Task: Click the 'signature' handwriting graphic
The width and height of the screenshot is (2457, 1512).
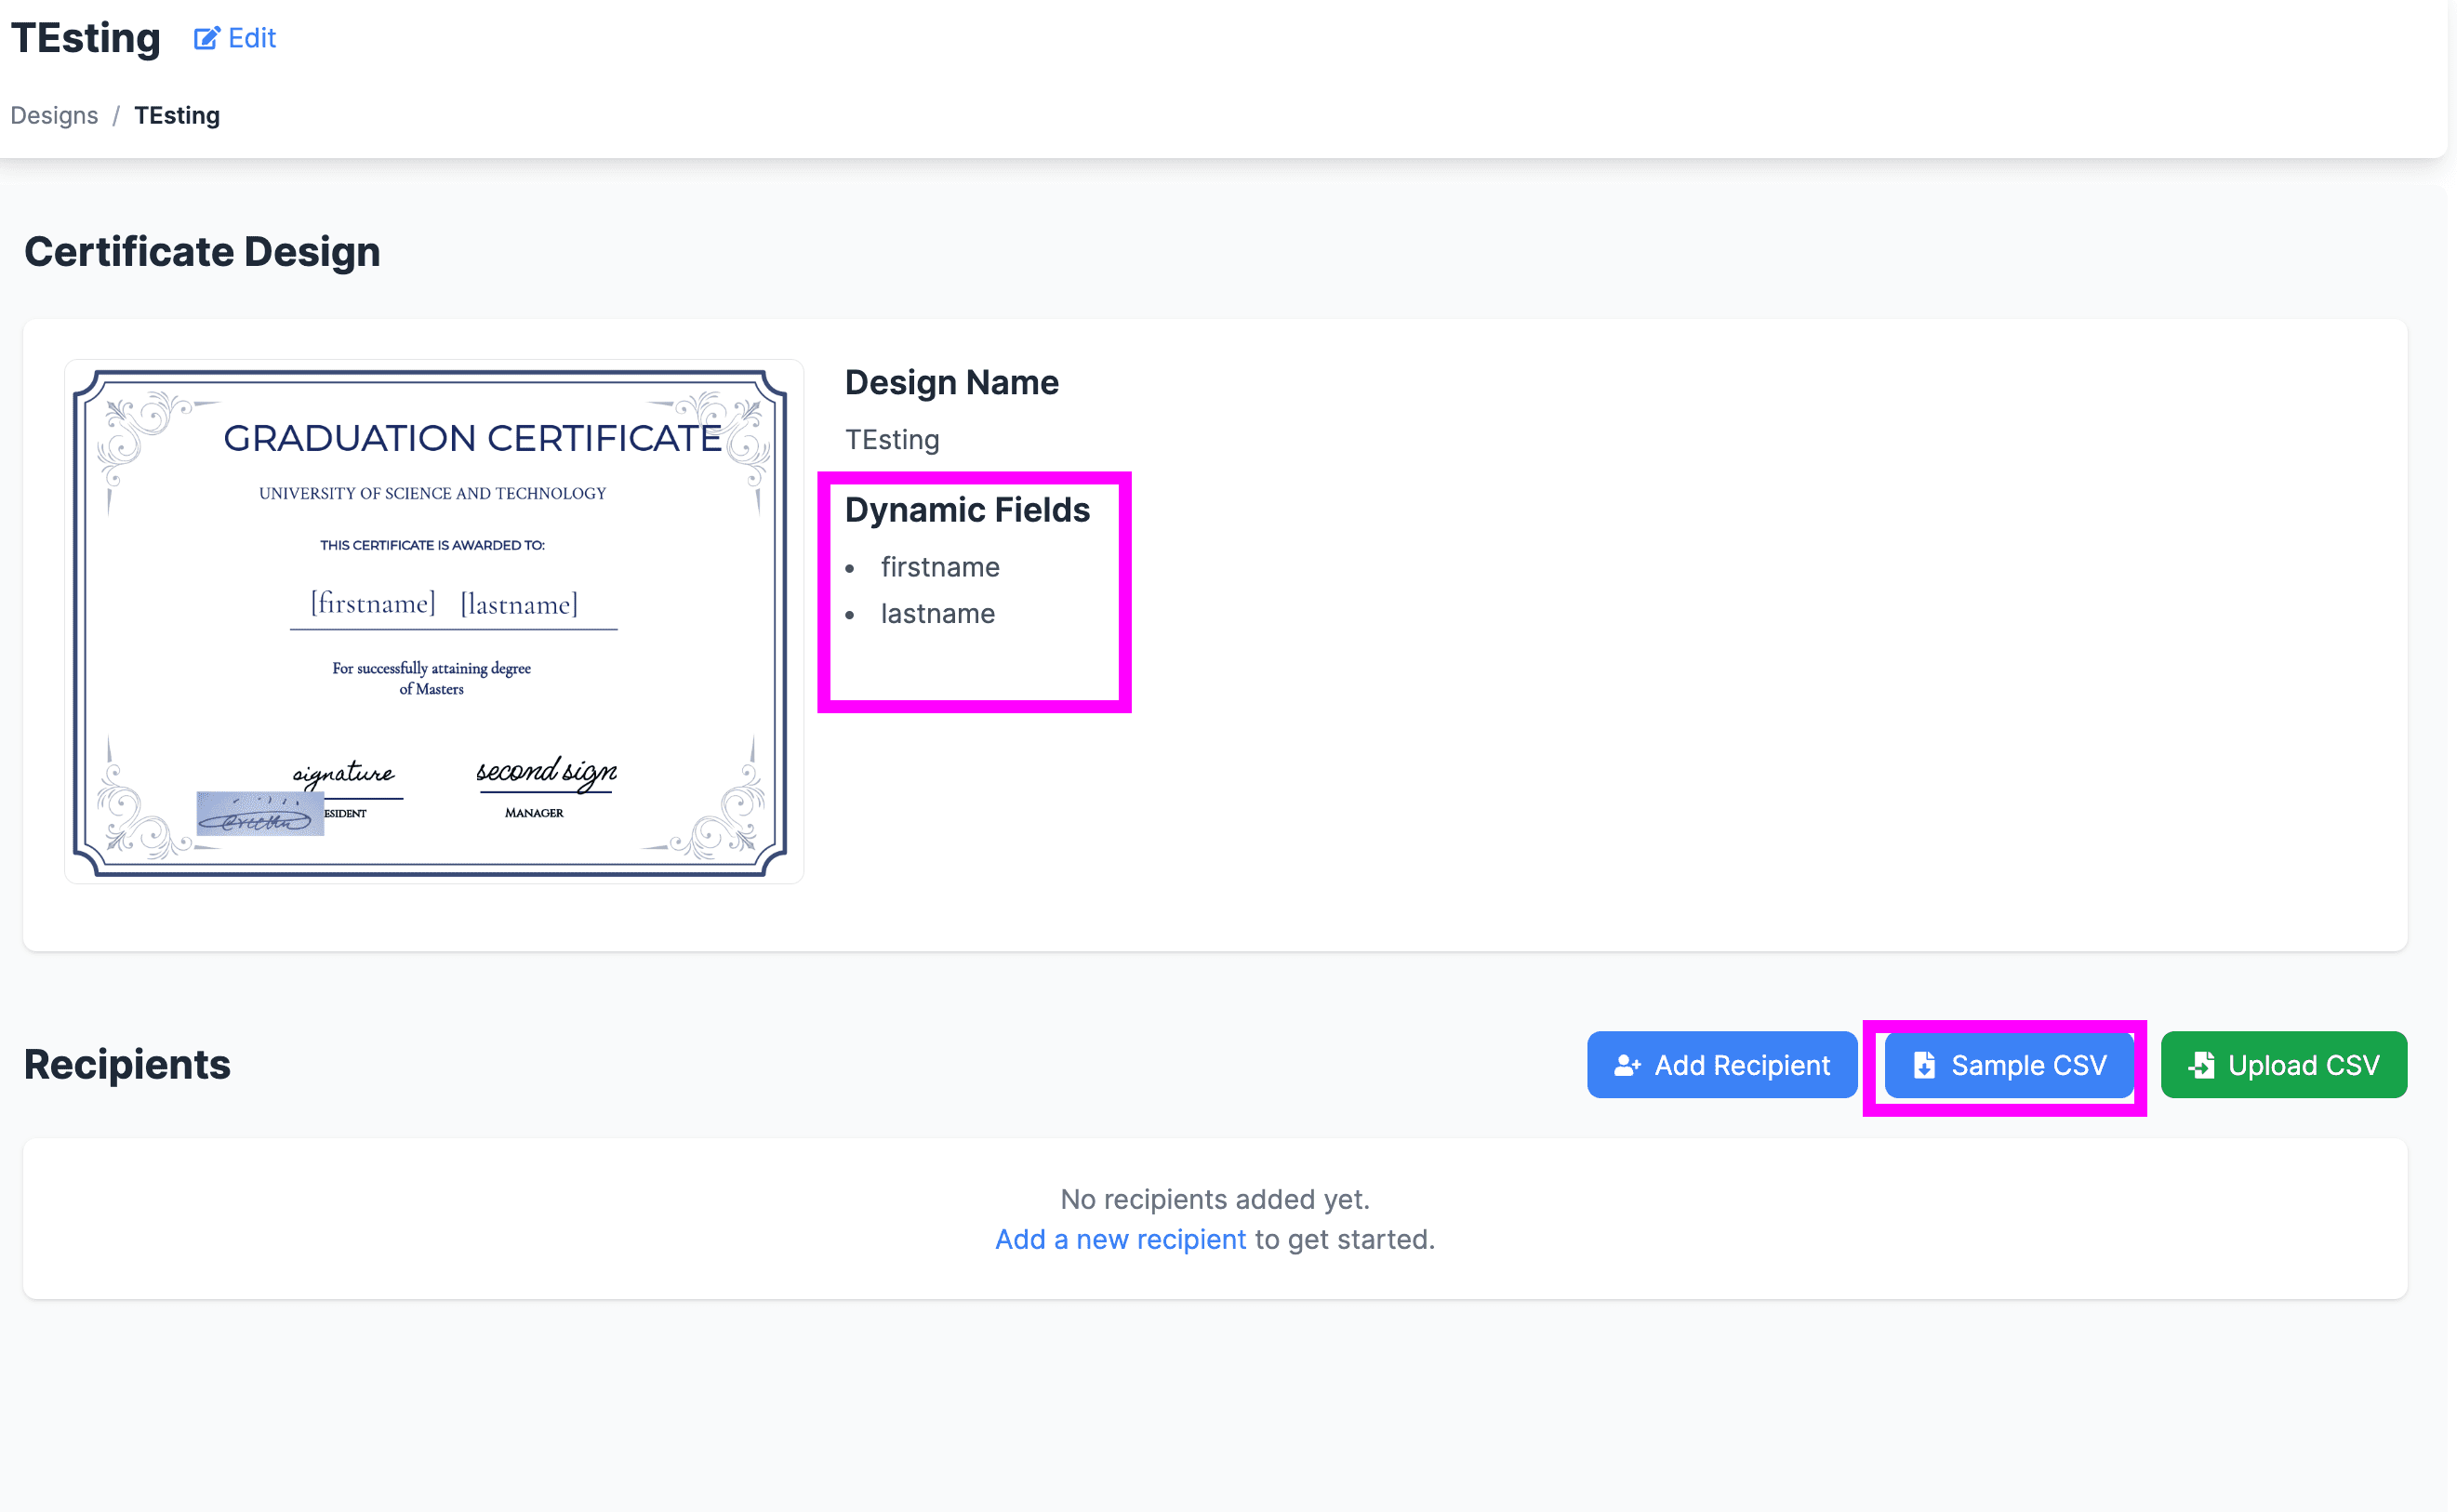Action: 343,774
